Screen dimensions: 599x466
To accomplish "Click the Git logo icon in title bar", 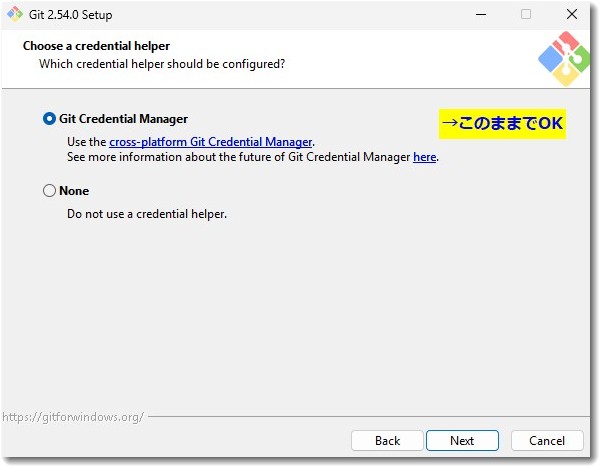I will point(15,15).
